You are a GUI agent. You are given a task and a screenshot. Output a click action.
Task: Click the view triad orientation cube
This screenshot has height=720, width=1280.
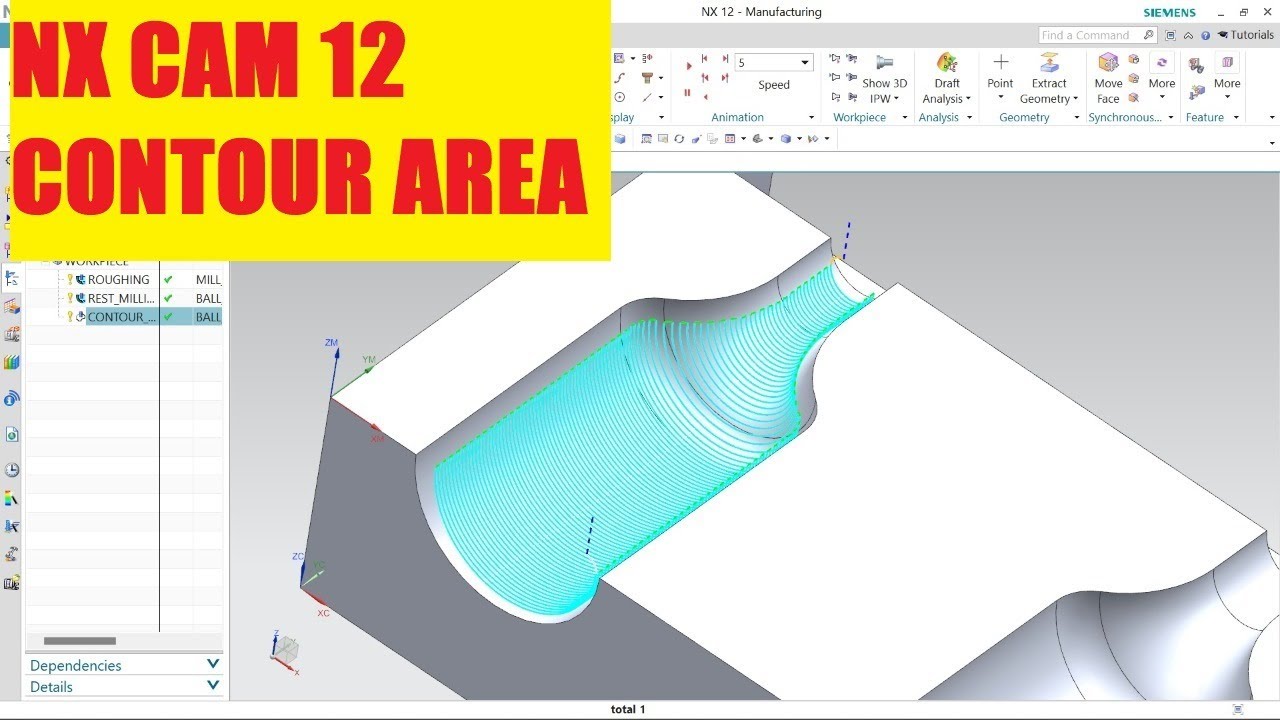pos(286,650)
